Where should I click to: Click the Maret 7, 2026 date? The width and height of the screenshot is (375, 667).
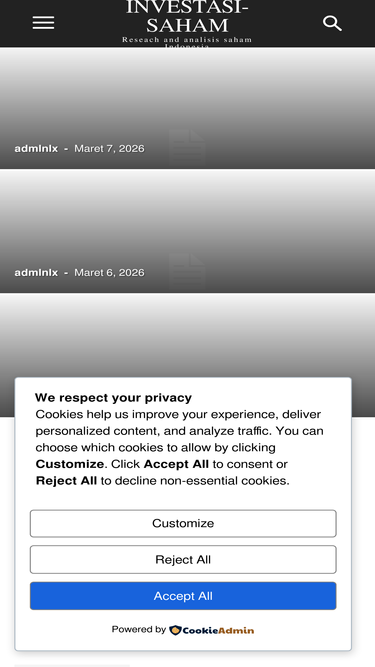coord(109,148)
